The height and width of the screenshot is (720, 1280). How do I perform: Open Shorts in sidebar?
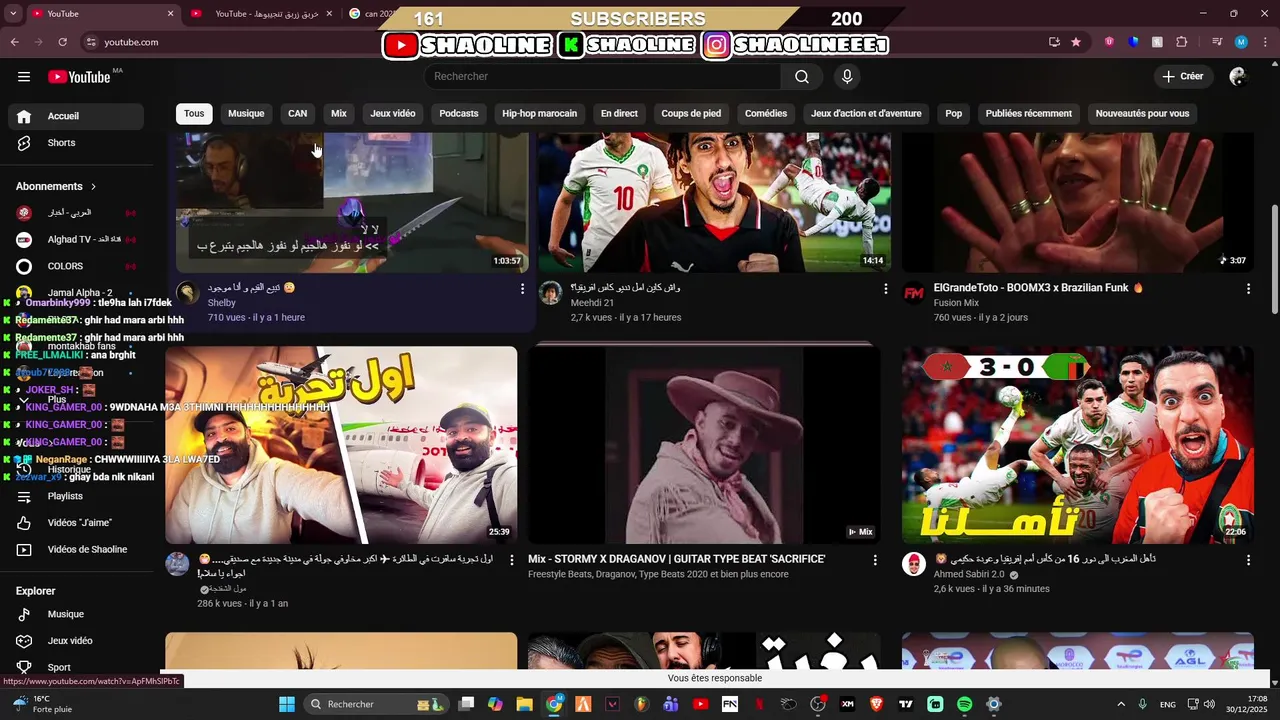76,143
